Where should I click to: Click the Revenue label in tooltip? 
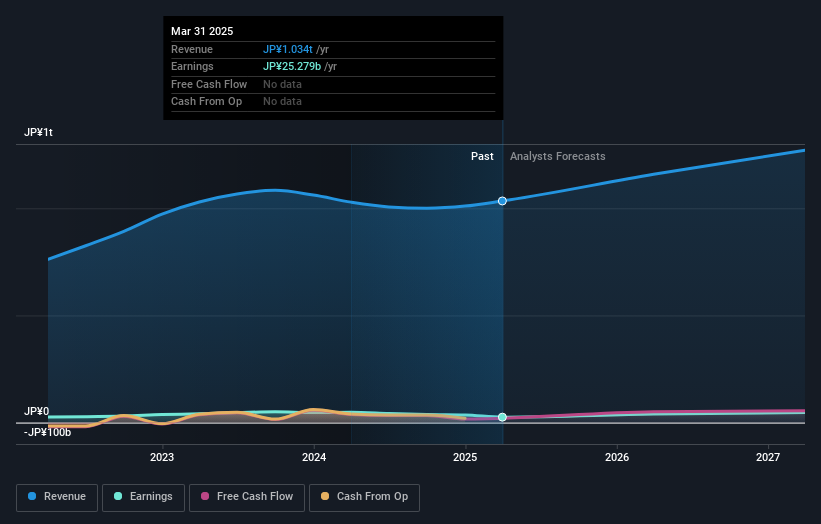pyautogui.click(x=192, y=49)
